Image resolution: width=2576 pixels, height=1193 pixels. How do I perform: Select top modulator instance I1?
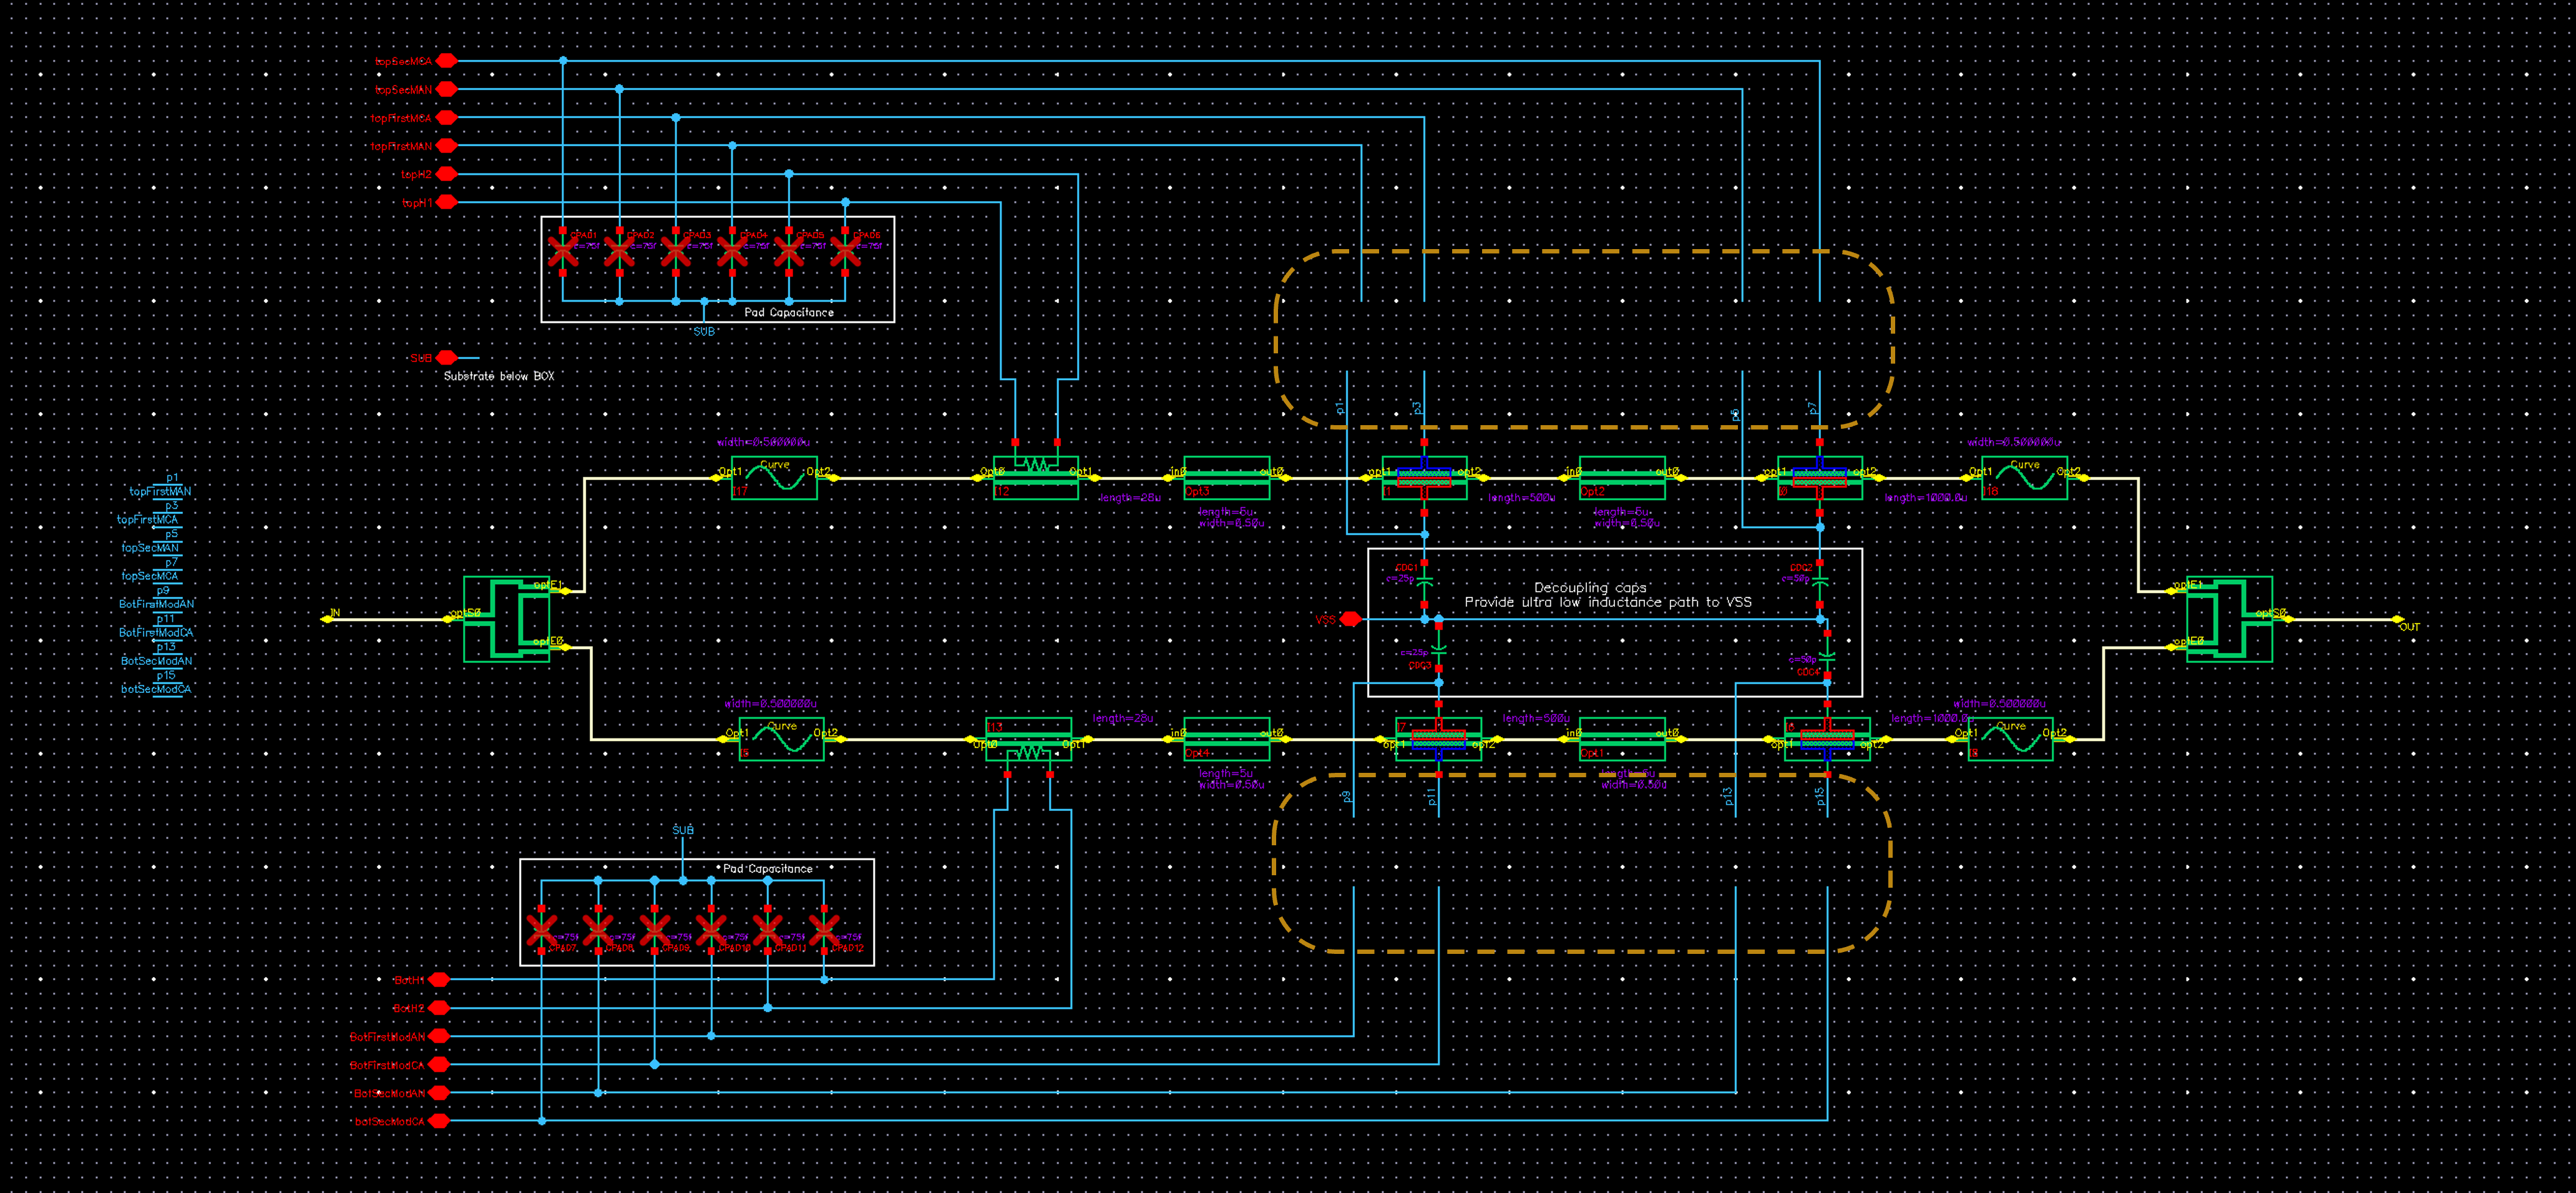1425,478
